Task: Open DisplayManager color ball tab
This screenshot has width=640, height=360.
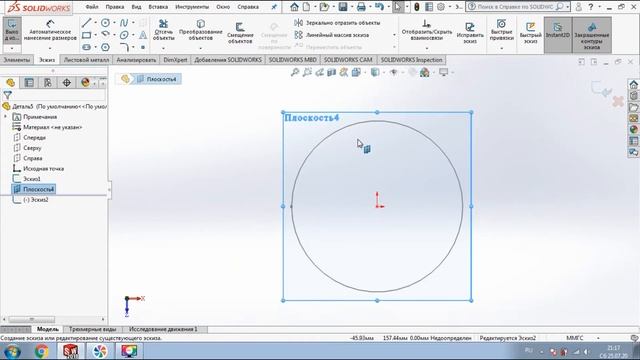Action: [85, 82]
